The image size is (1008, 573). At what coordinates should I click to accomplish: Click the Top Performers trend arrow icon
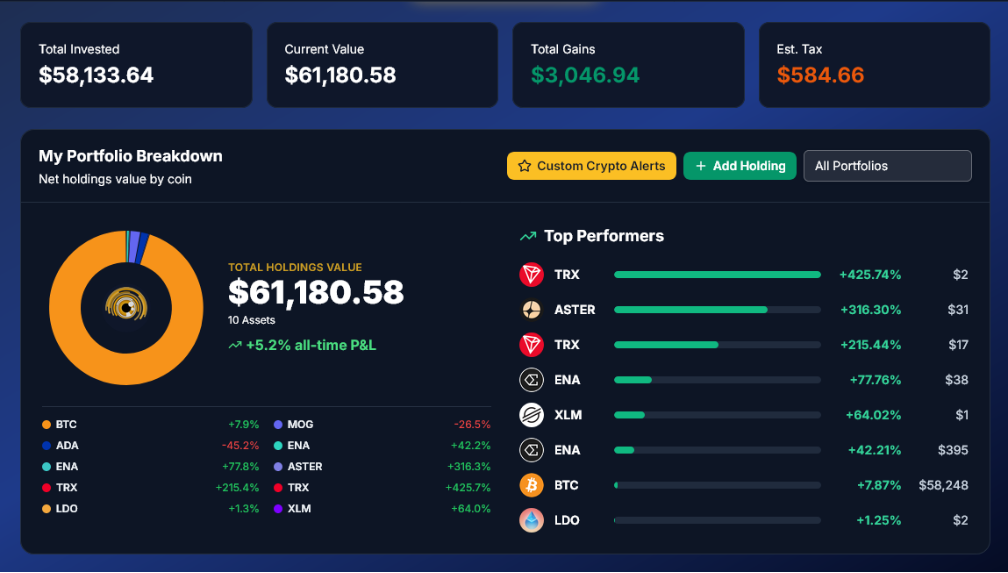[x=528, y=236]
